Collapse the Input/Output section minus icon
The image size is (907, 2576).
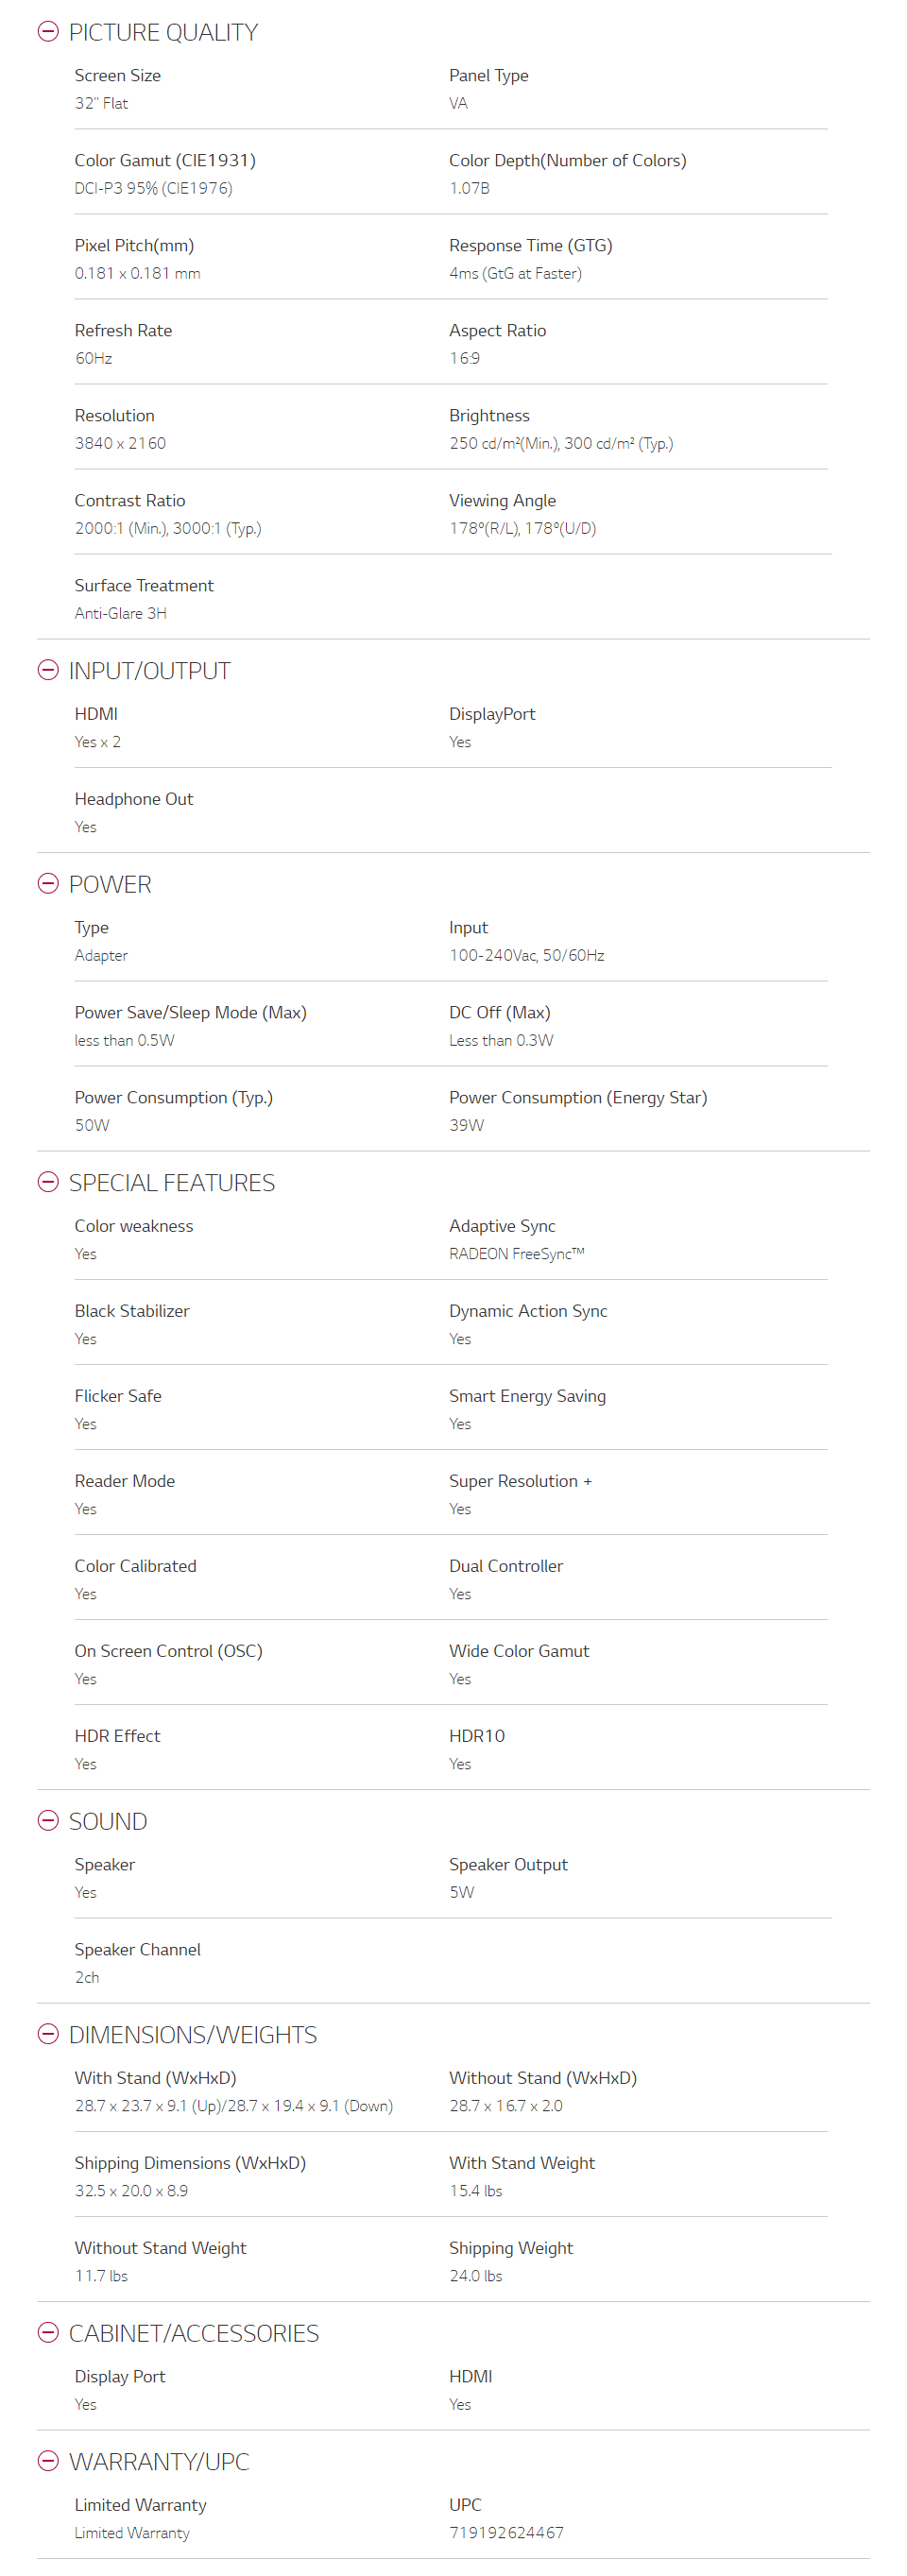click(48, 670)
